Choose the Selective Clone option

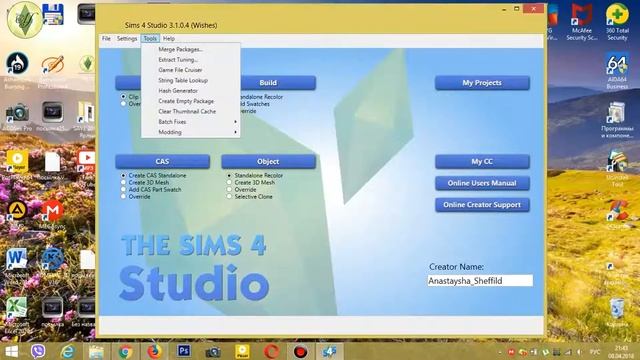(x=229, y=196)
